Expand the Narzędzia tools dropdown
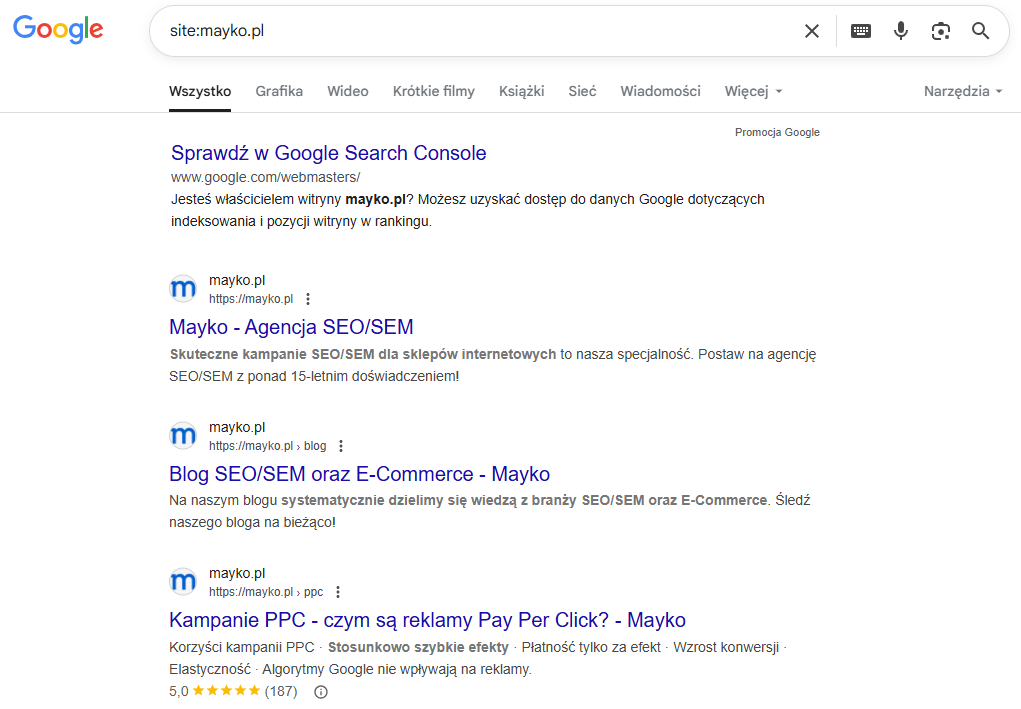The height and width of the screenshot is (709, 1021). pos(963,91)
